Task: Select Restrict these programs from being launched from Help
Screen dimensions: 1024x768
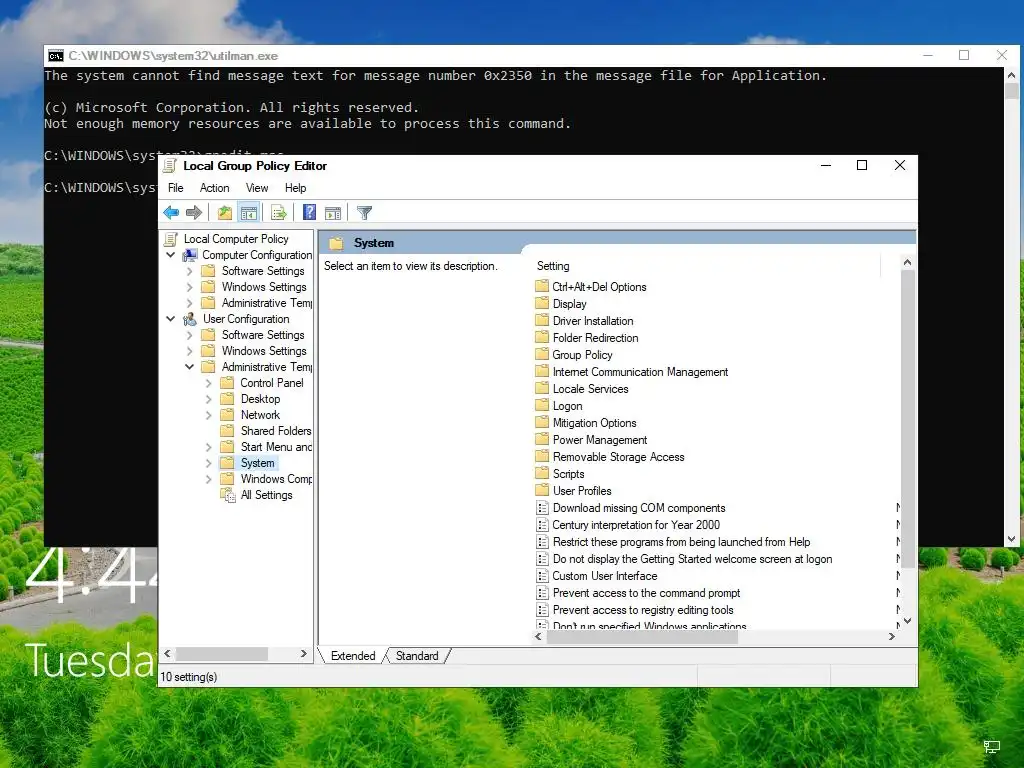Action: [681, 541]
